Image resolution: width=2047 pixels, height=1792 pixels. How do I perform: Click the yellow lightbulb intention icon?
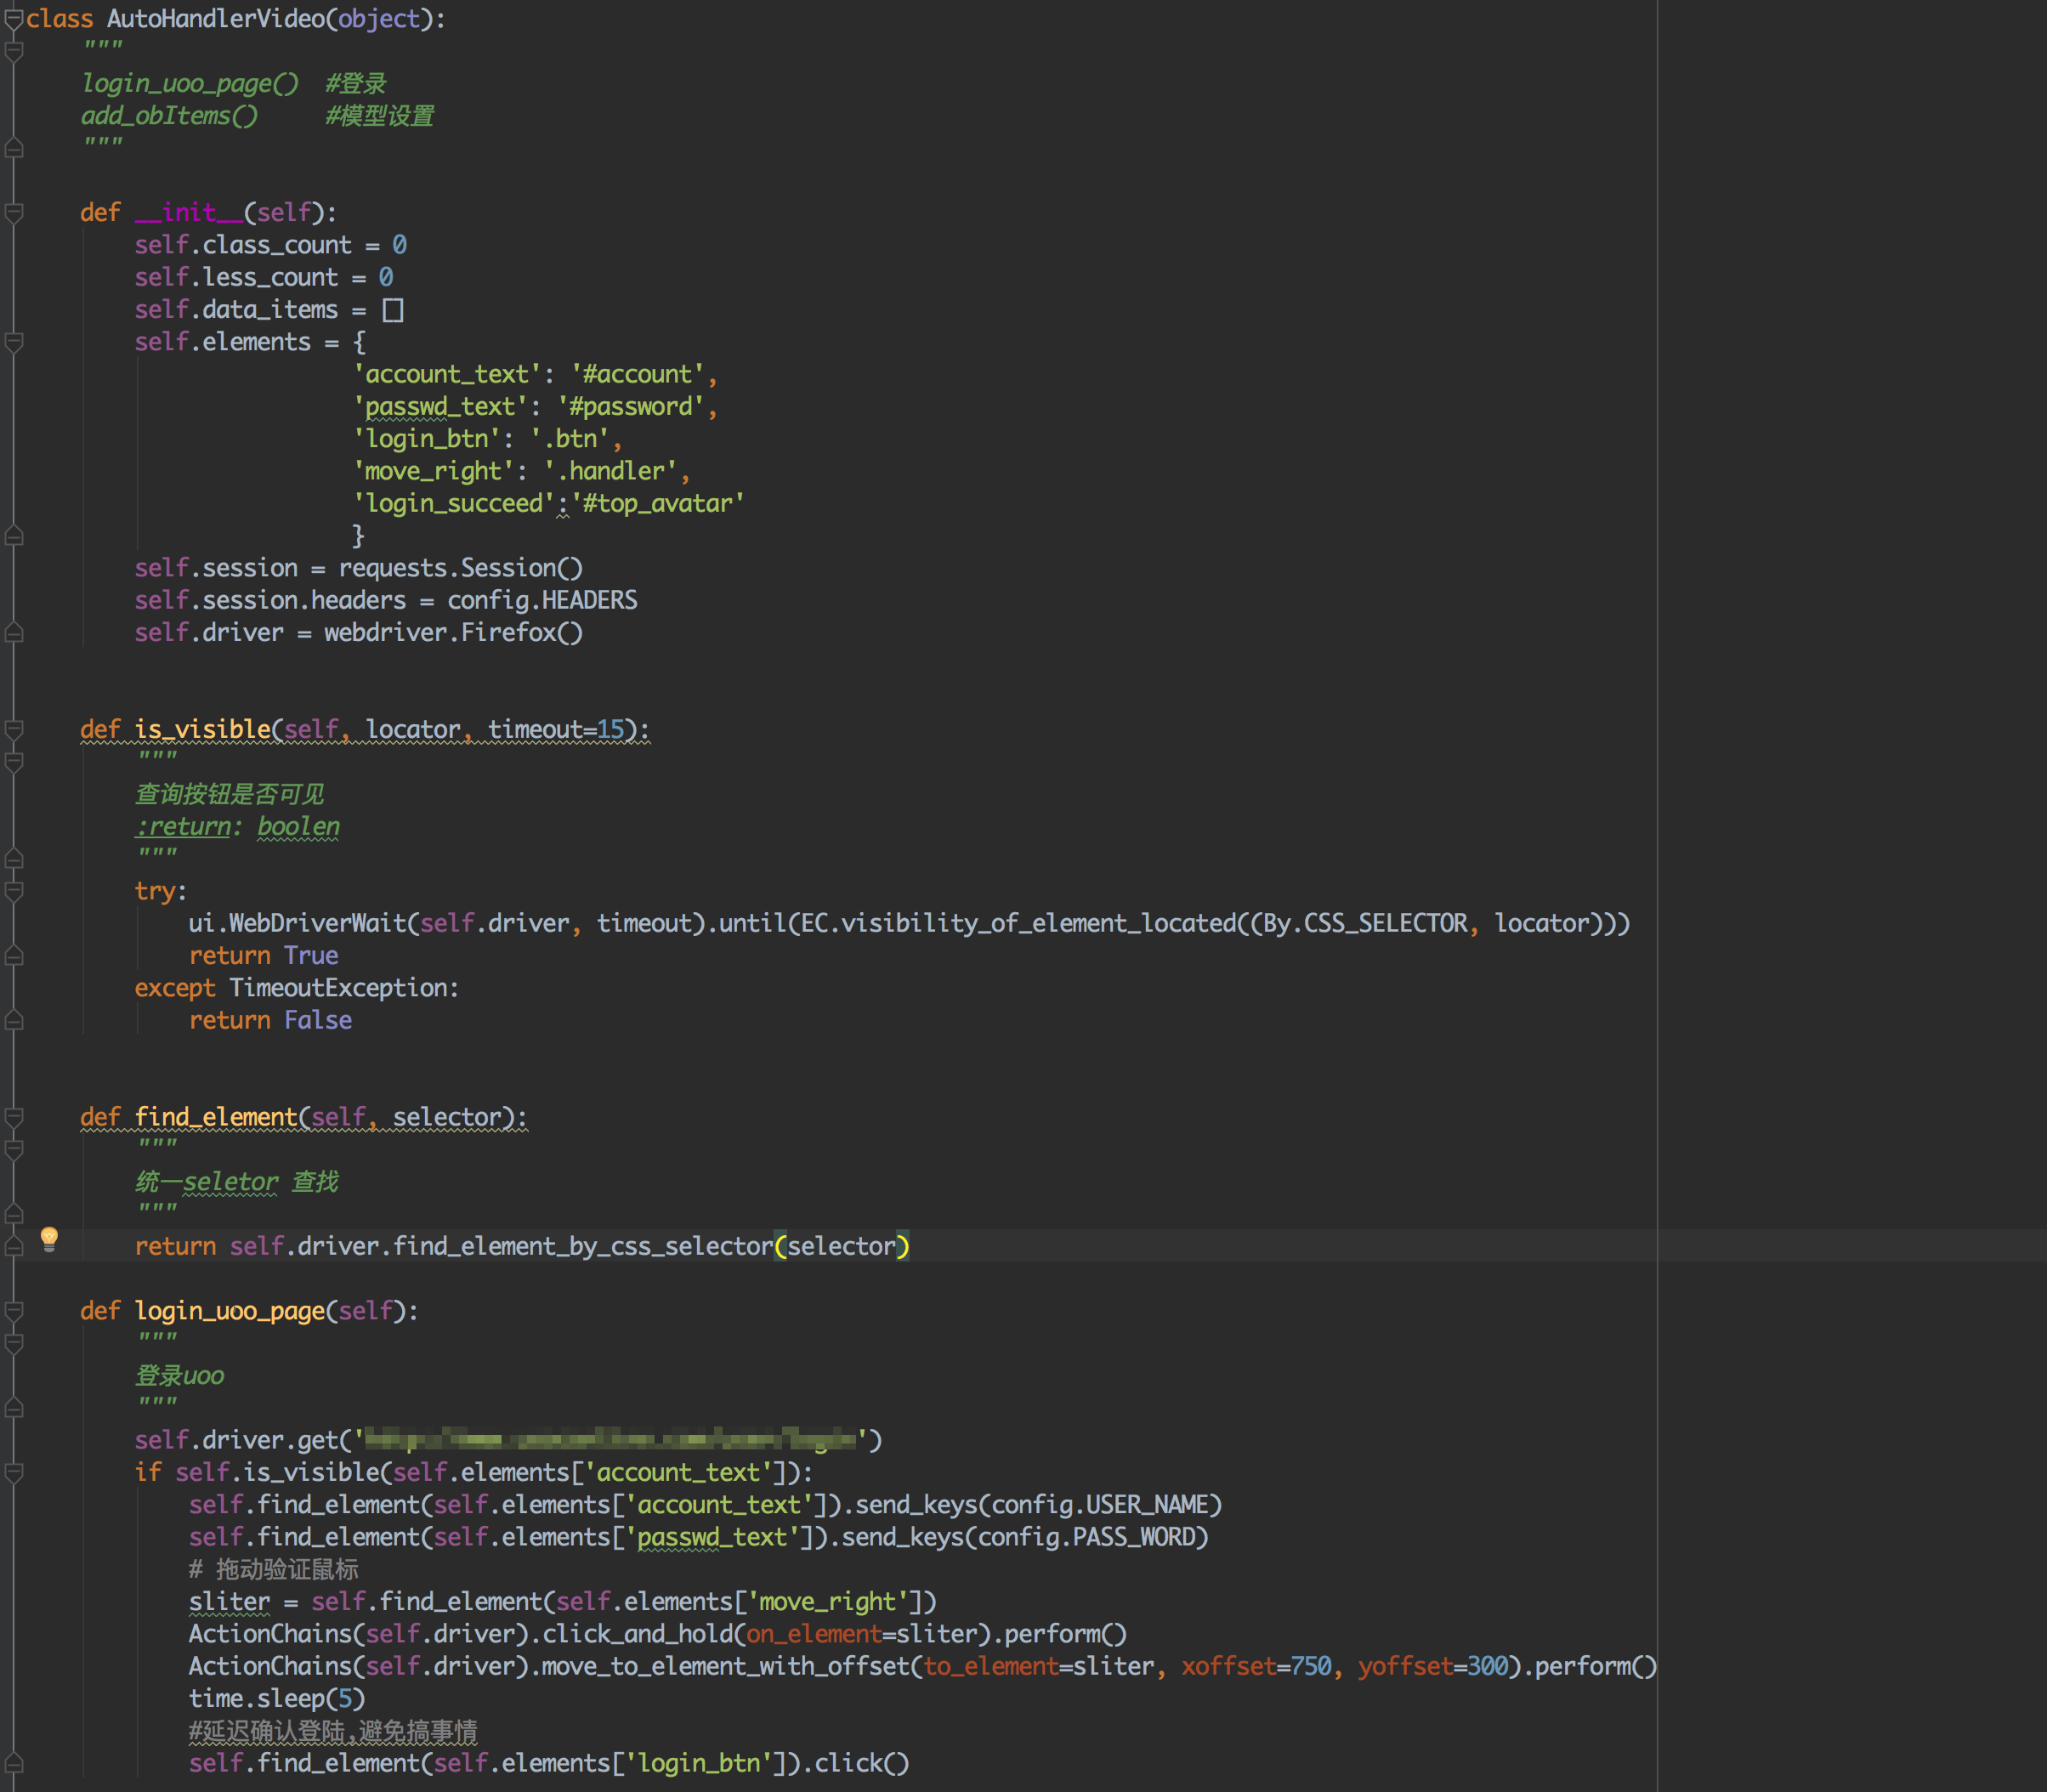49,1238
